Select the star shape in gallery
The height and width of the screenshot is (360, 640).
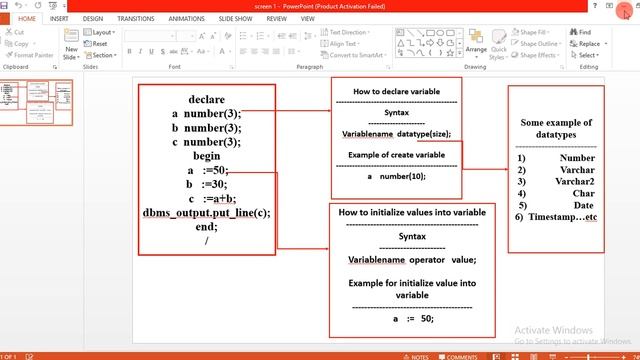point(450,53)
